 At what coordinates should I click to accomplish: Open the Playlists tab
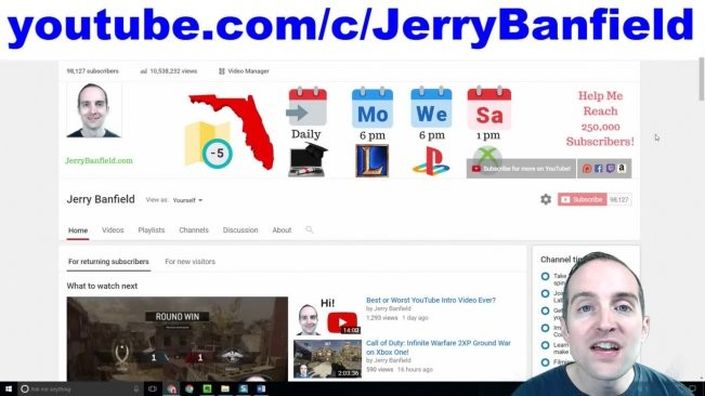pos(151,230)
